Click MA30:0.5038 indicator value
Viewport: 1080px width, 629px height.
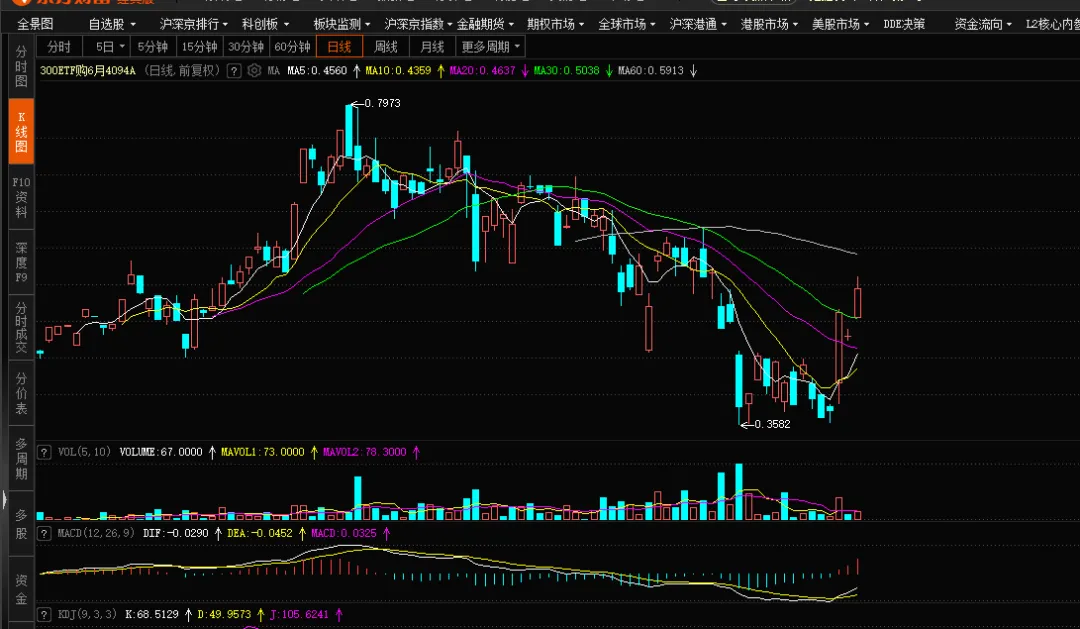click(x=567, y=70)
